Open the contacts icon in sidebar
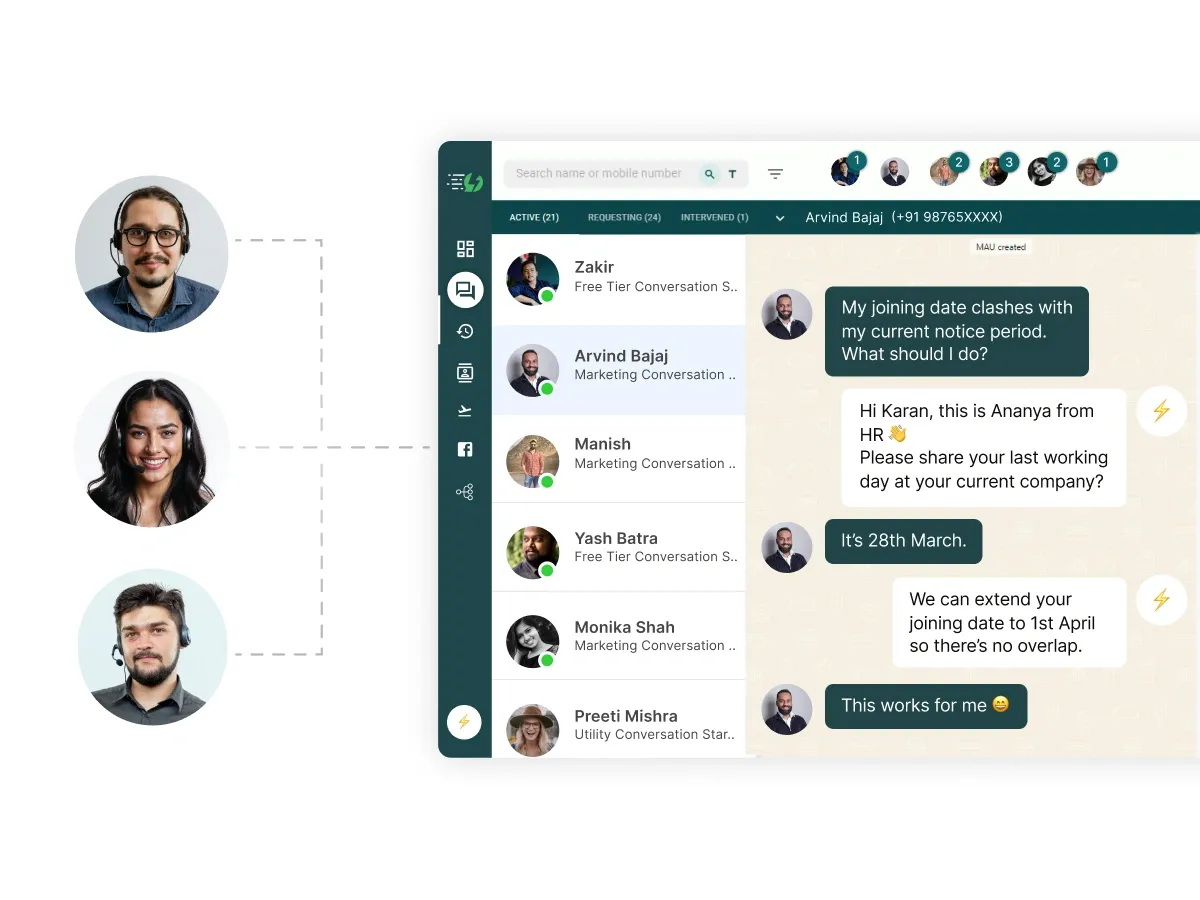 tap(464, 372)
